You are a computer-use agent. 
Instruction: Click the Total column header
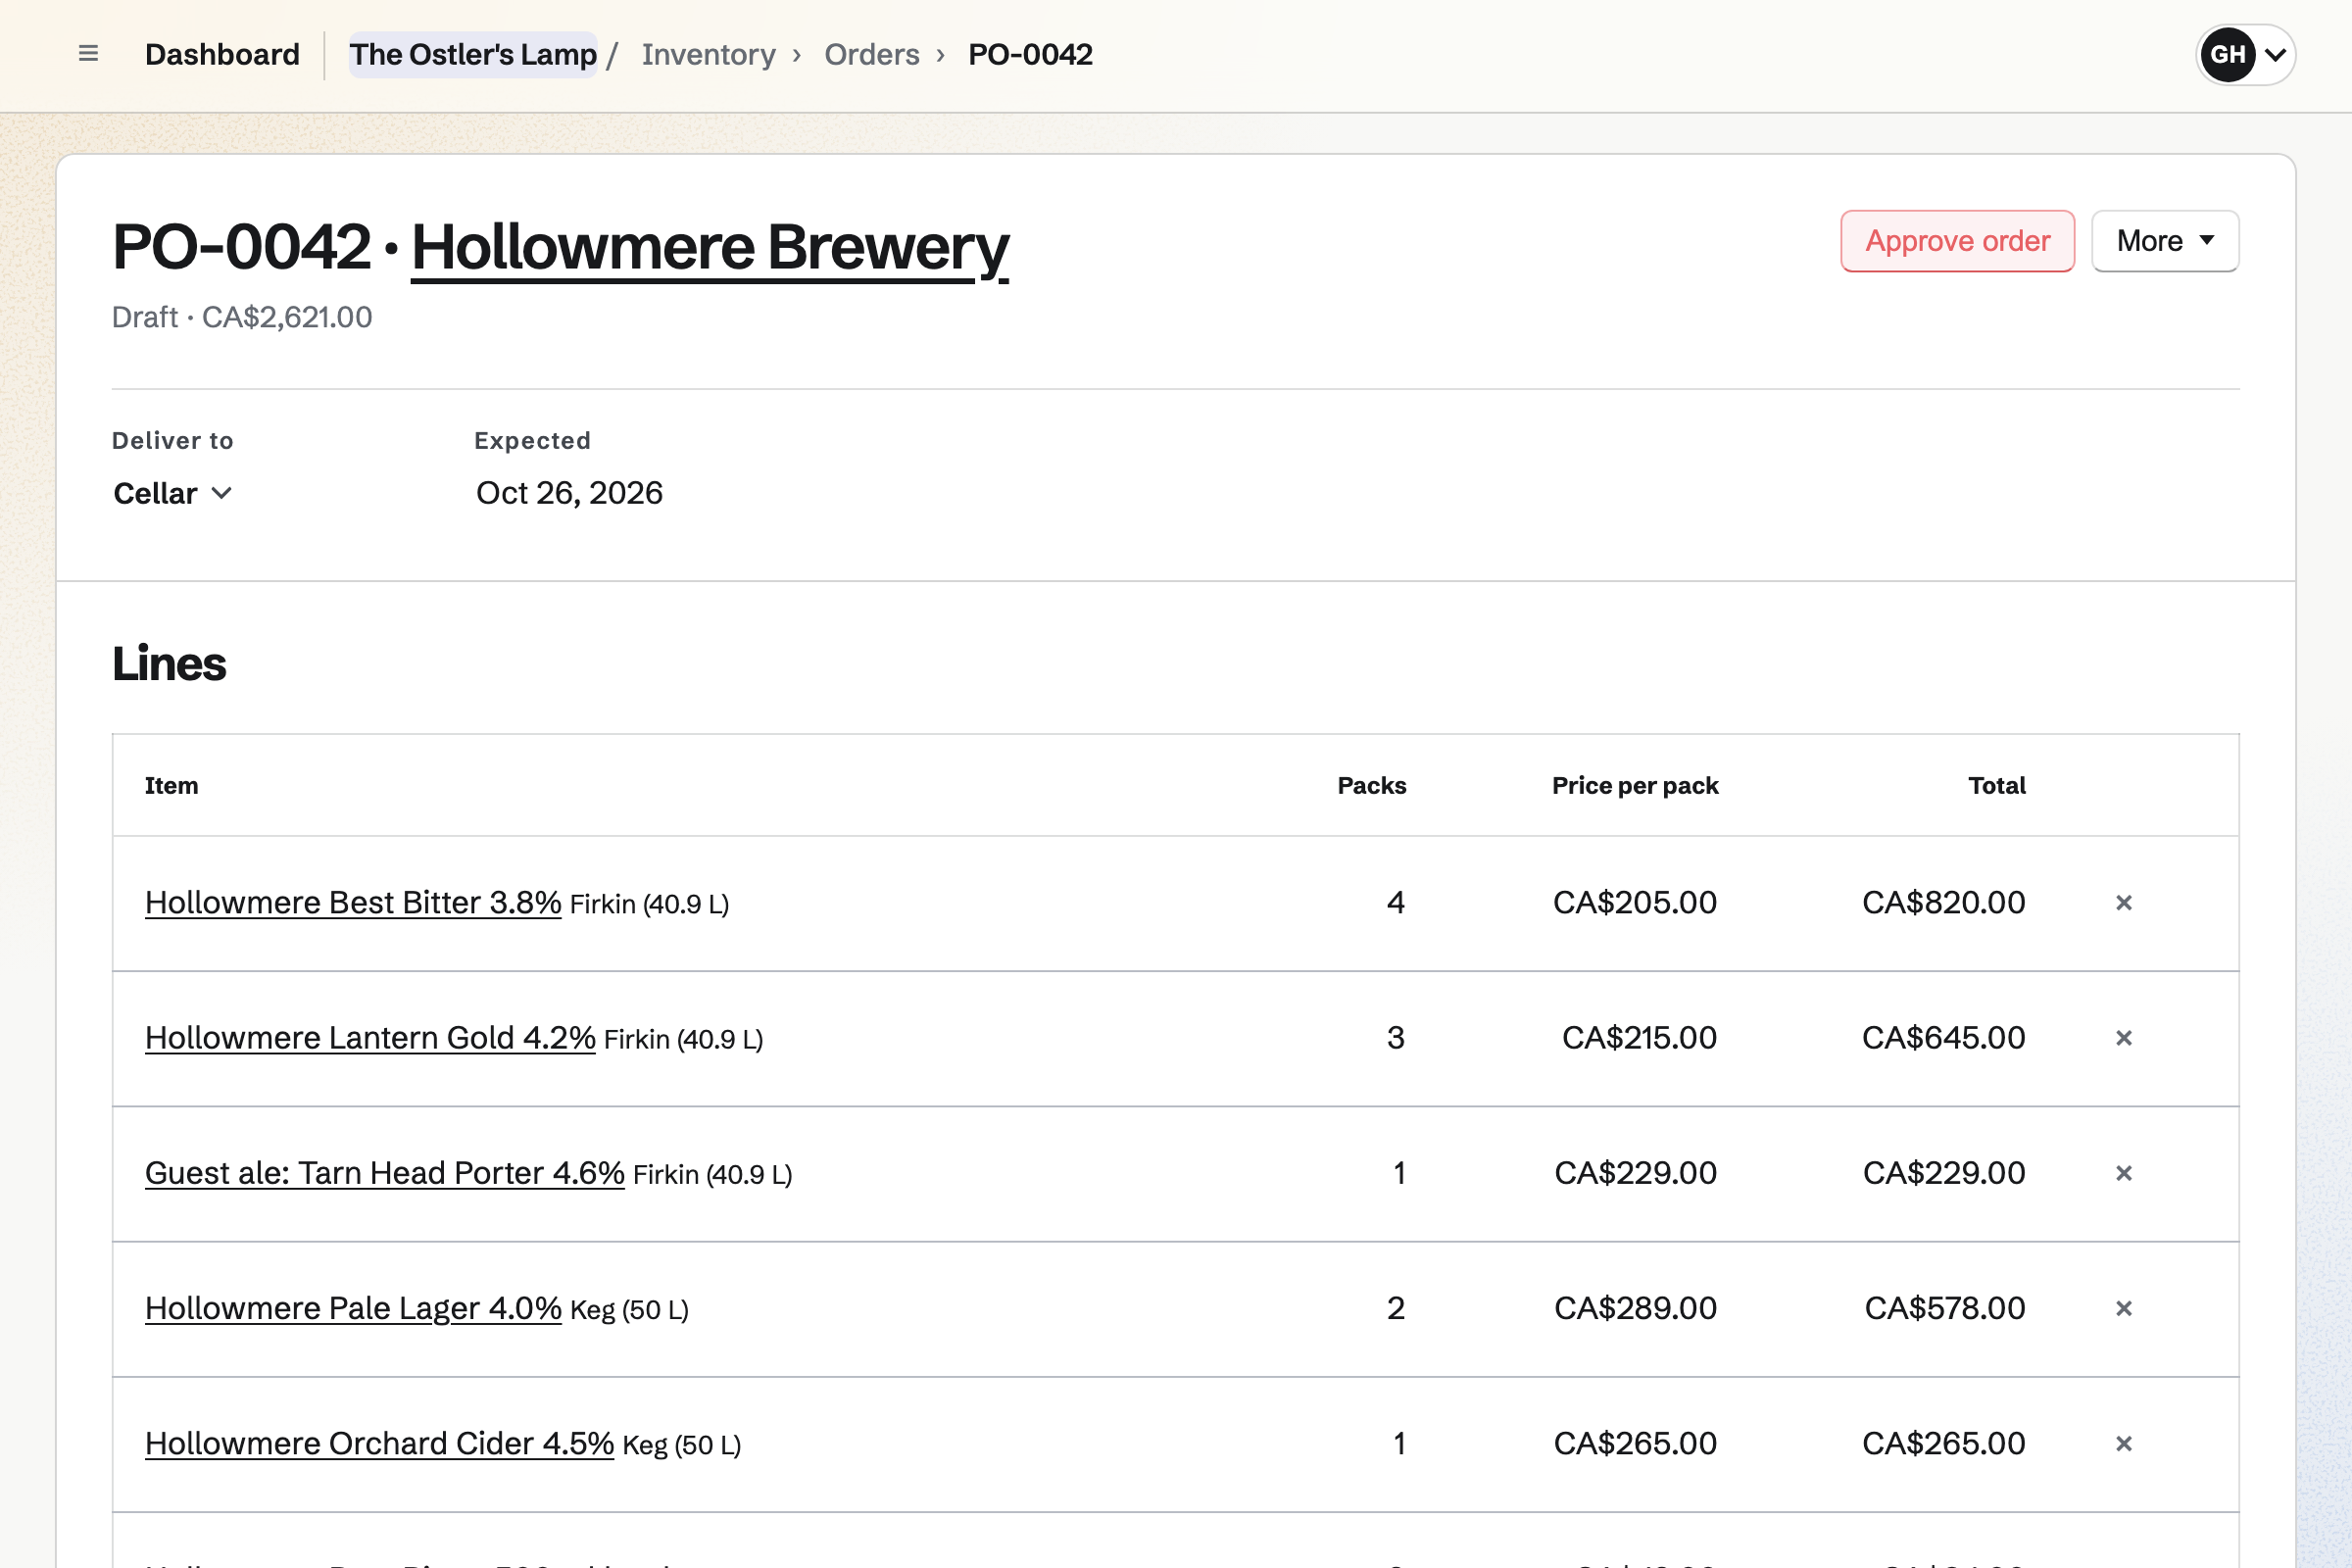point(1997,786)
